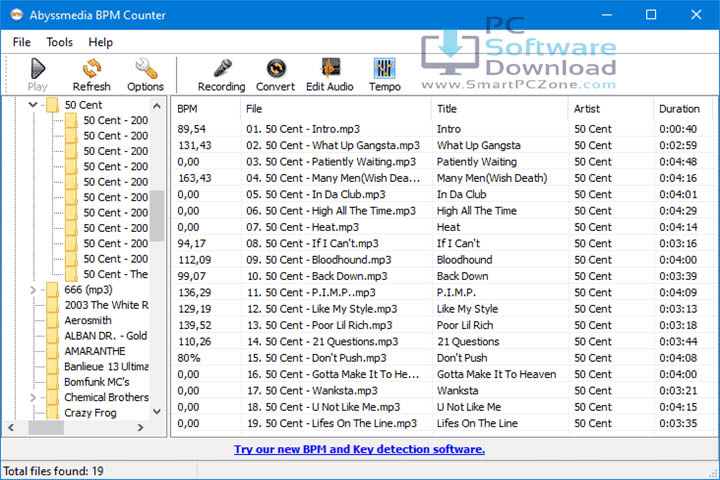Viewport: 720px width, 480px height.
Task: Select the ALBAN DR. - Gold folder
Action: tap(106, 336)
